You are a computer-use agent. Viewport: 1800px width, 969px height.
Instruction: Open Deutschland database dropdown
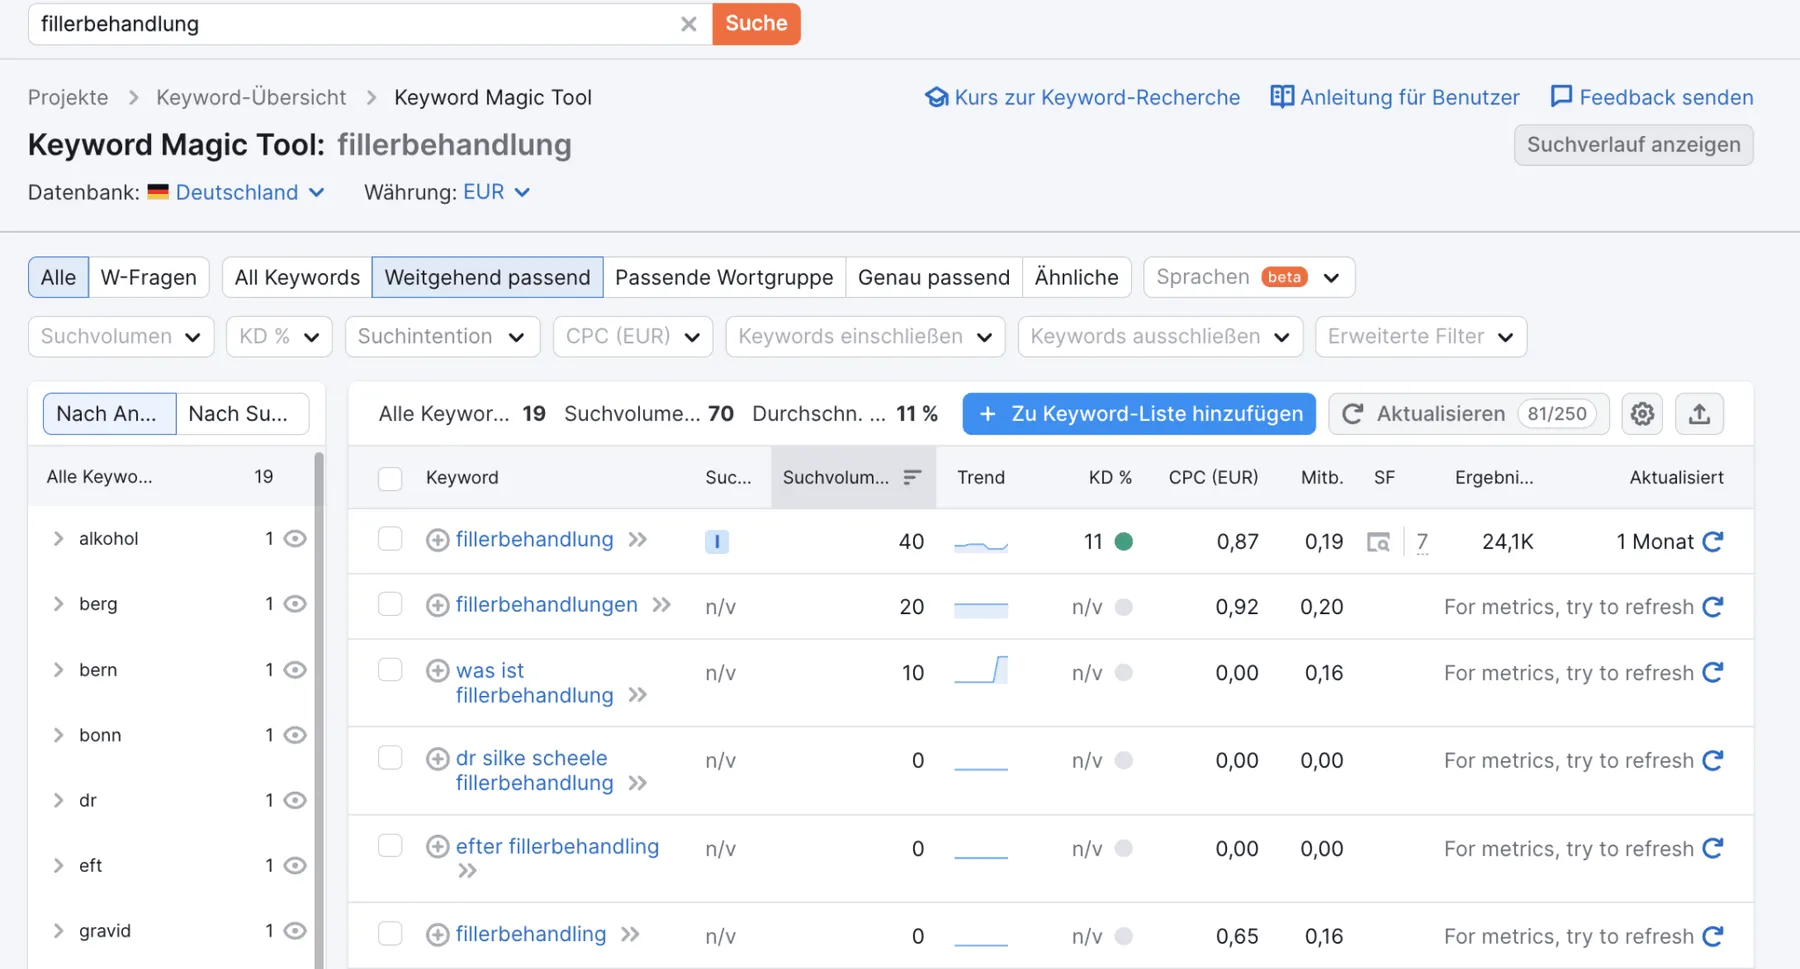236,192
